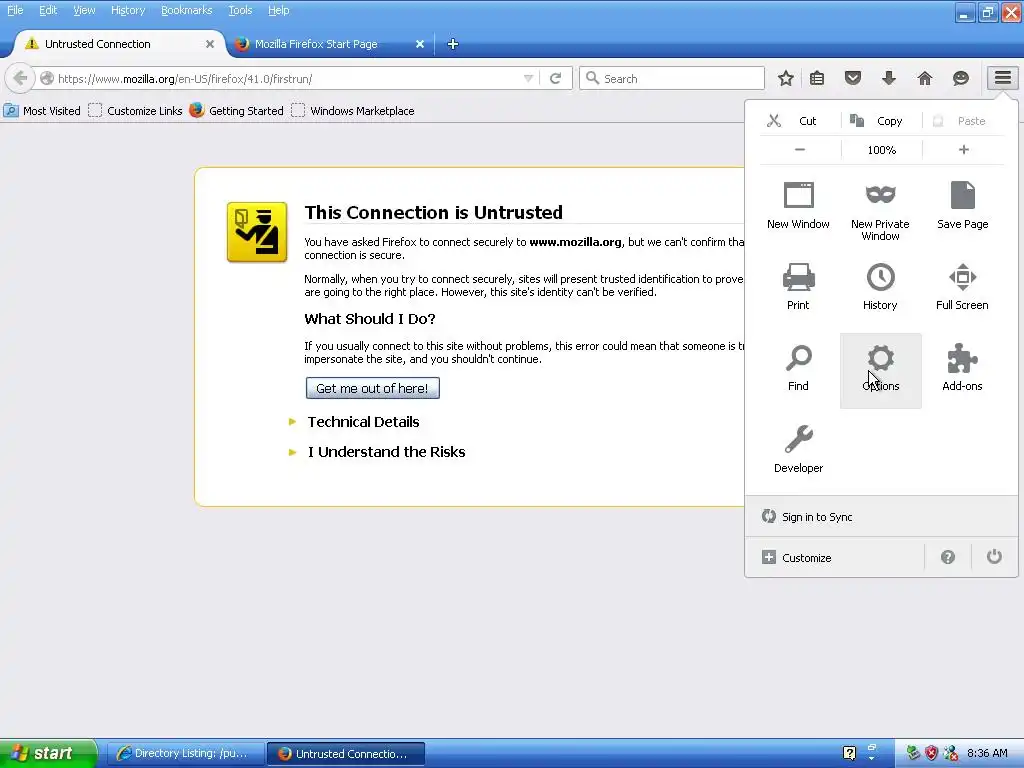Click the Copy command
Viewport: 1024px width, 768px height.
pyautogui.click(x=881, y=121)
